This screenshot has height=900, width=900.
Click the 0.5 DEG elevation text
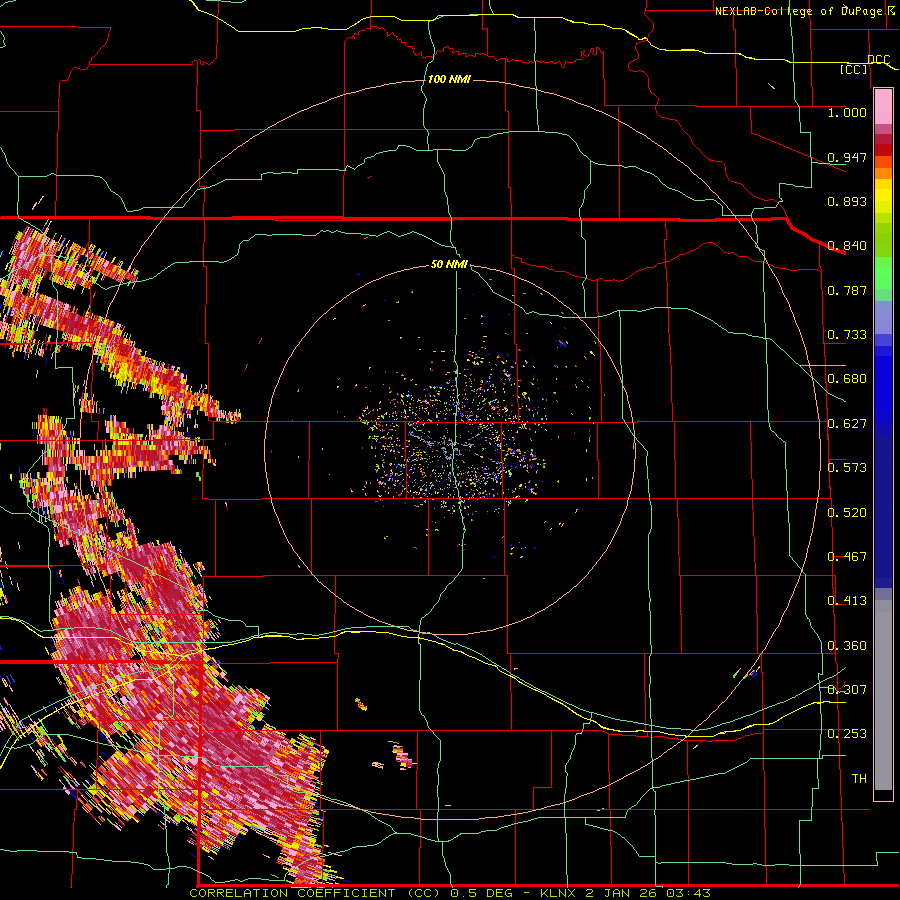pyautogui.click(x=480, y=893)
